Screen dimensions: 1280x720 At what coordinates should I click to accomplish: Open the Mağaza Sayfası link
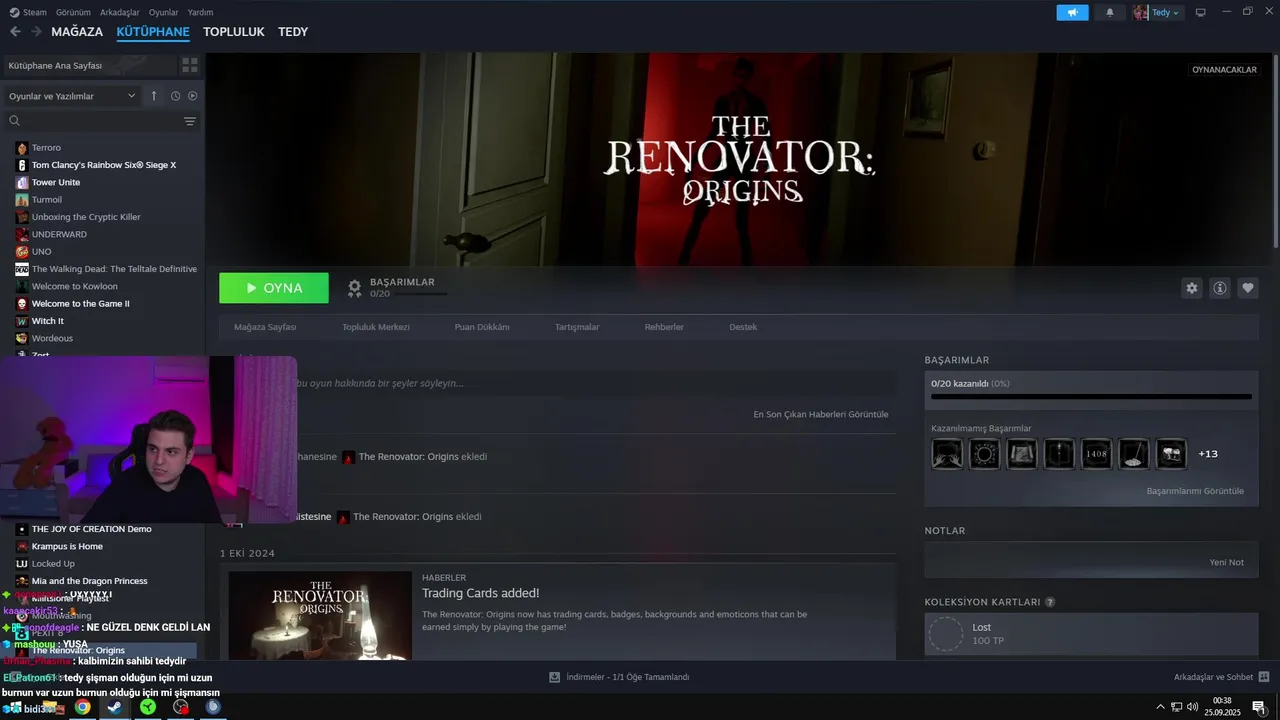pyautogui.click(x=265, y=327)
